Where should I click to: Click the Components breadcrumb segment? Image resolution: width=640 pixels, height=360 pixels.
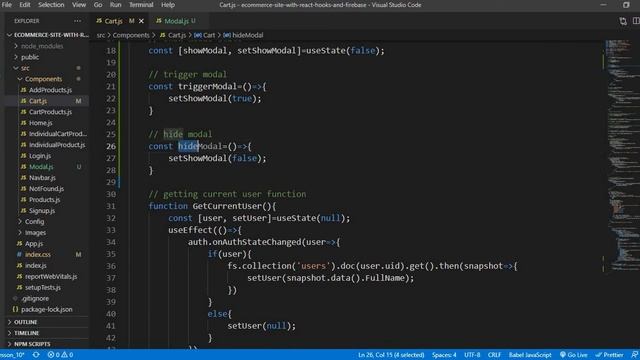click(131, 36)
